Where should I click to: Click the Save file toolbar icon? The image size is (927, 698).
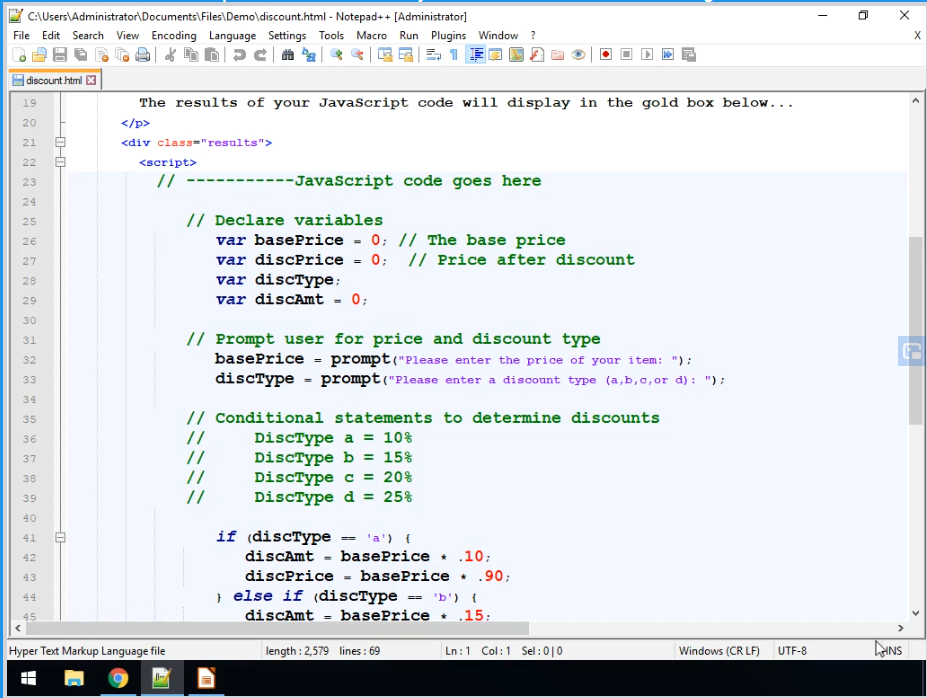(60, 55)
